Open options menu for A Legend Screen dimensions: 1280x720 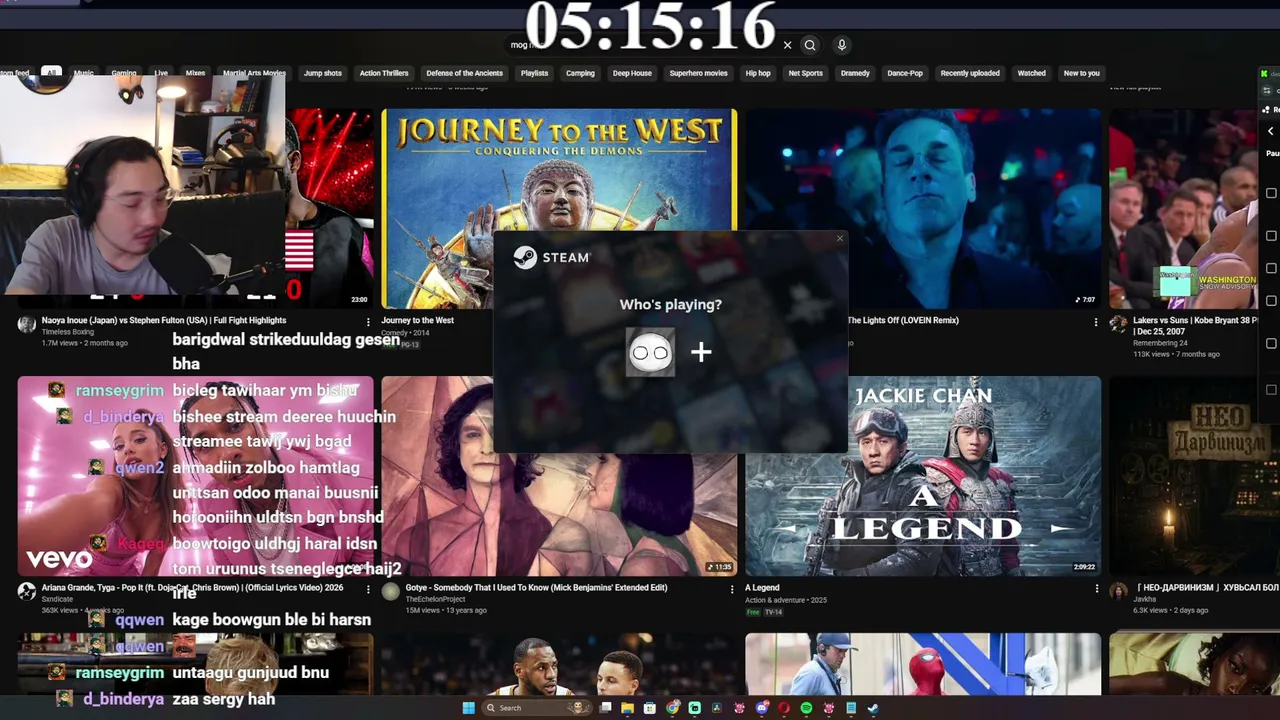1096,589
